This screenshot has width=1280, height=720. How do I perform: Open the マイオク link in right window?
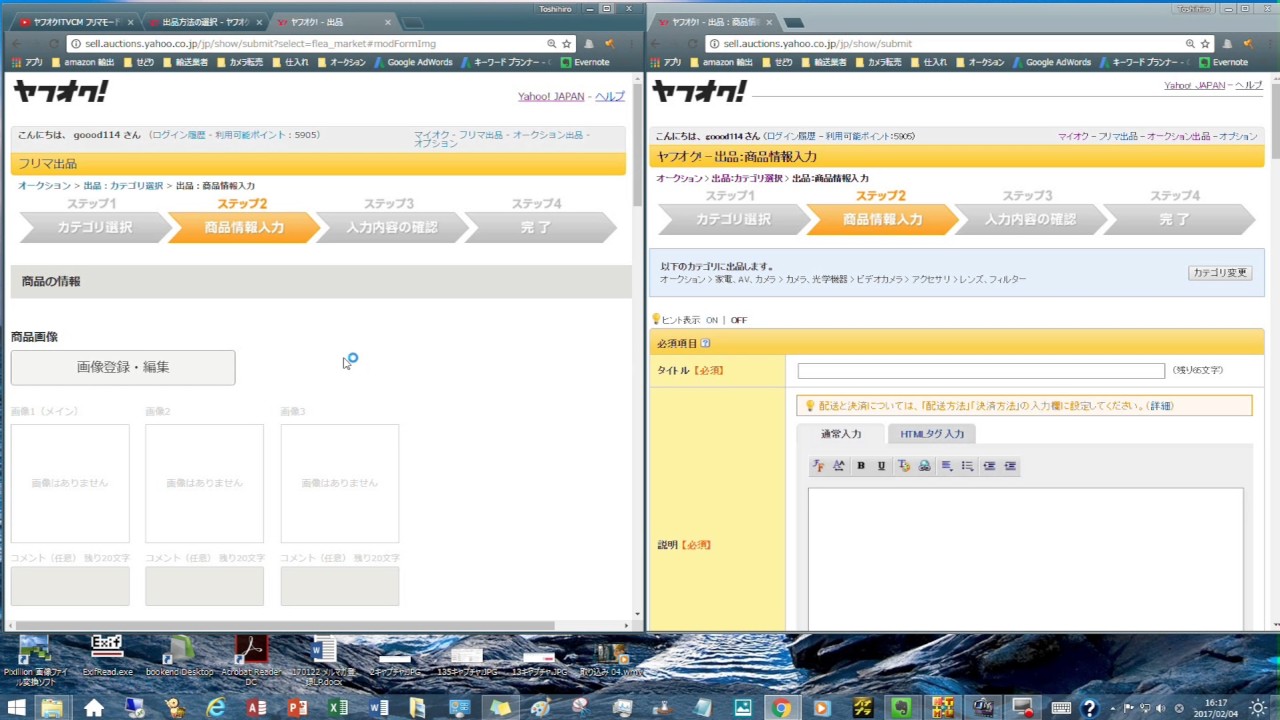(x=1073, y=136)
